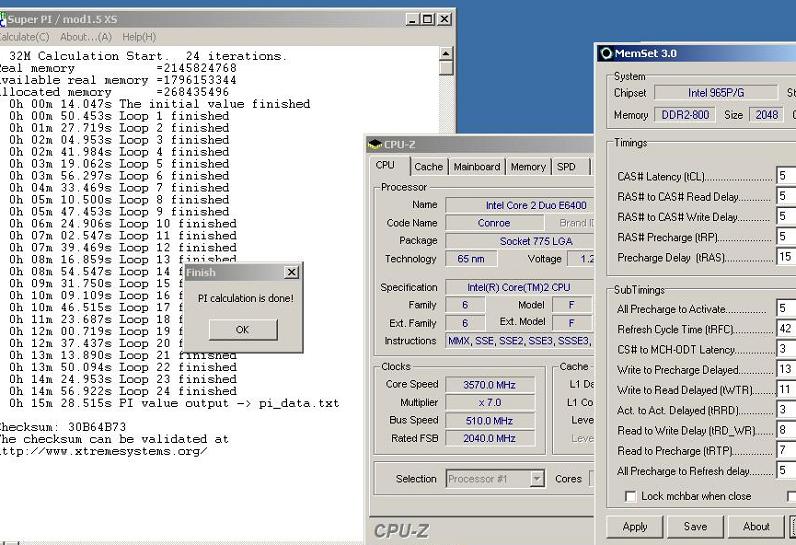
Task: Open Write to Precharge Delayed value box
Action: tap(786, 369)
